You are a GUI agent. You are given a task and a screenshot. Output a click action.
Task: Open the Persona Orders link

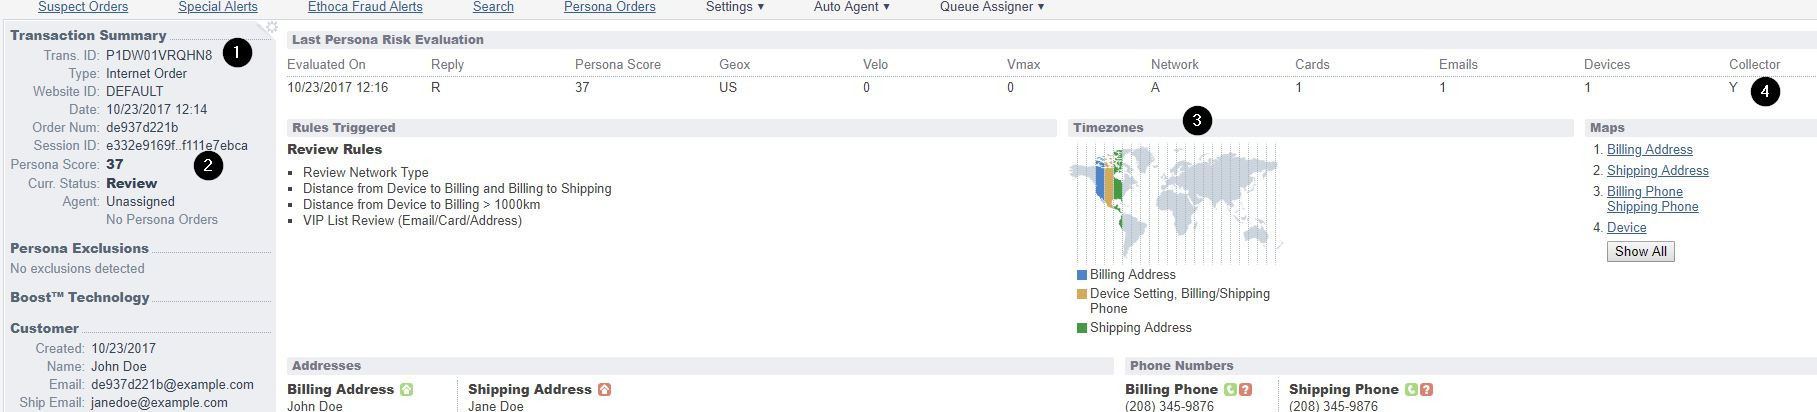point(610,7)
